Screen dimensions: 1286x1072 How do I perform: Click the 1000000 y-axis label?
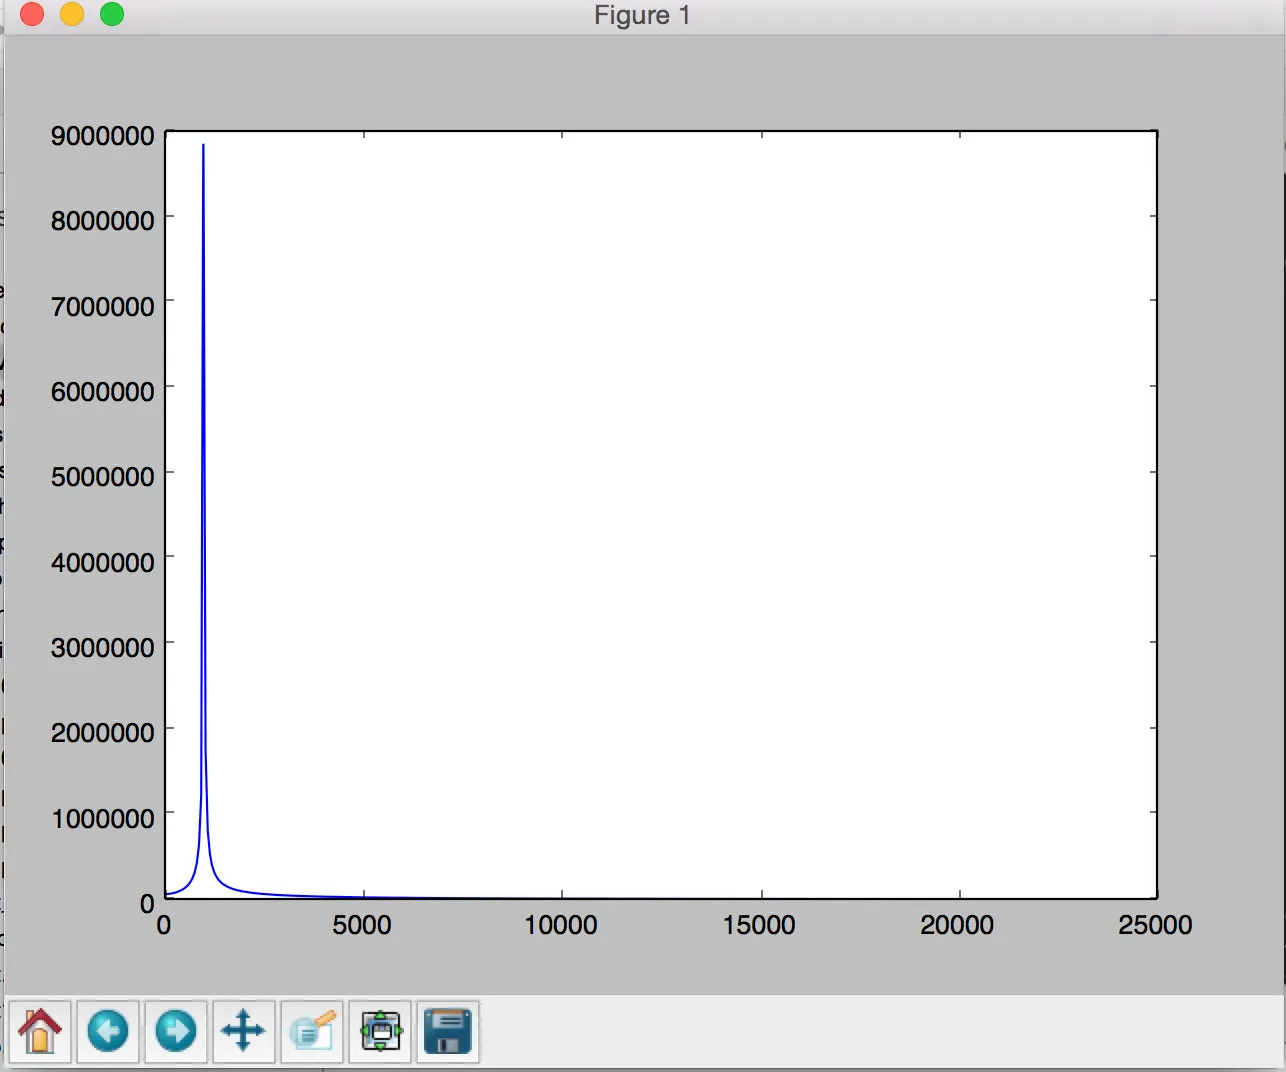pos(103,818)
